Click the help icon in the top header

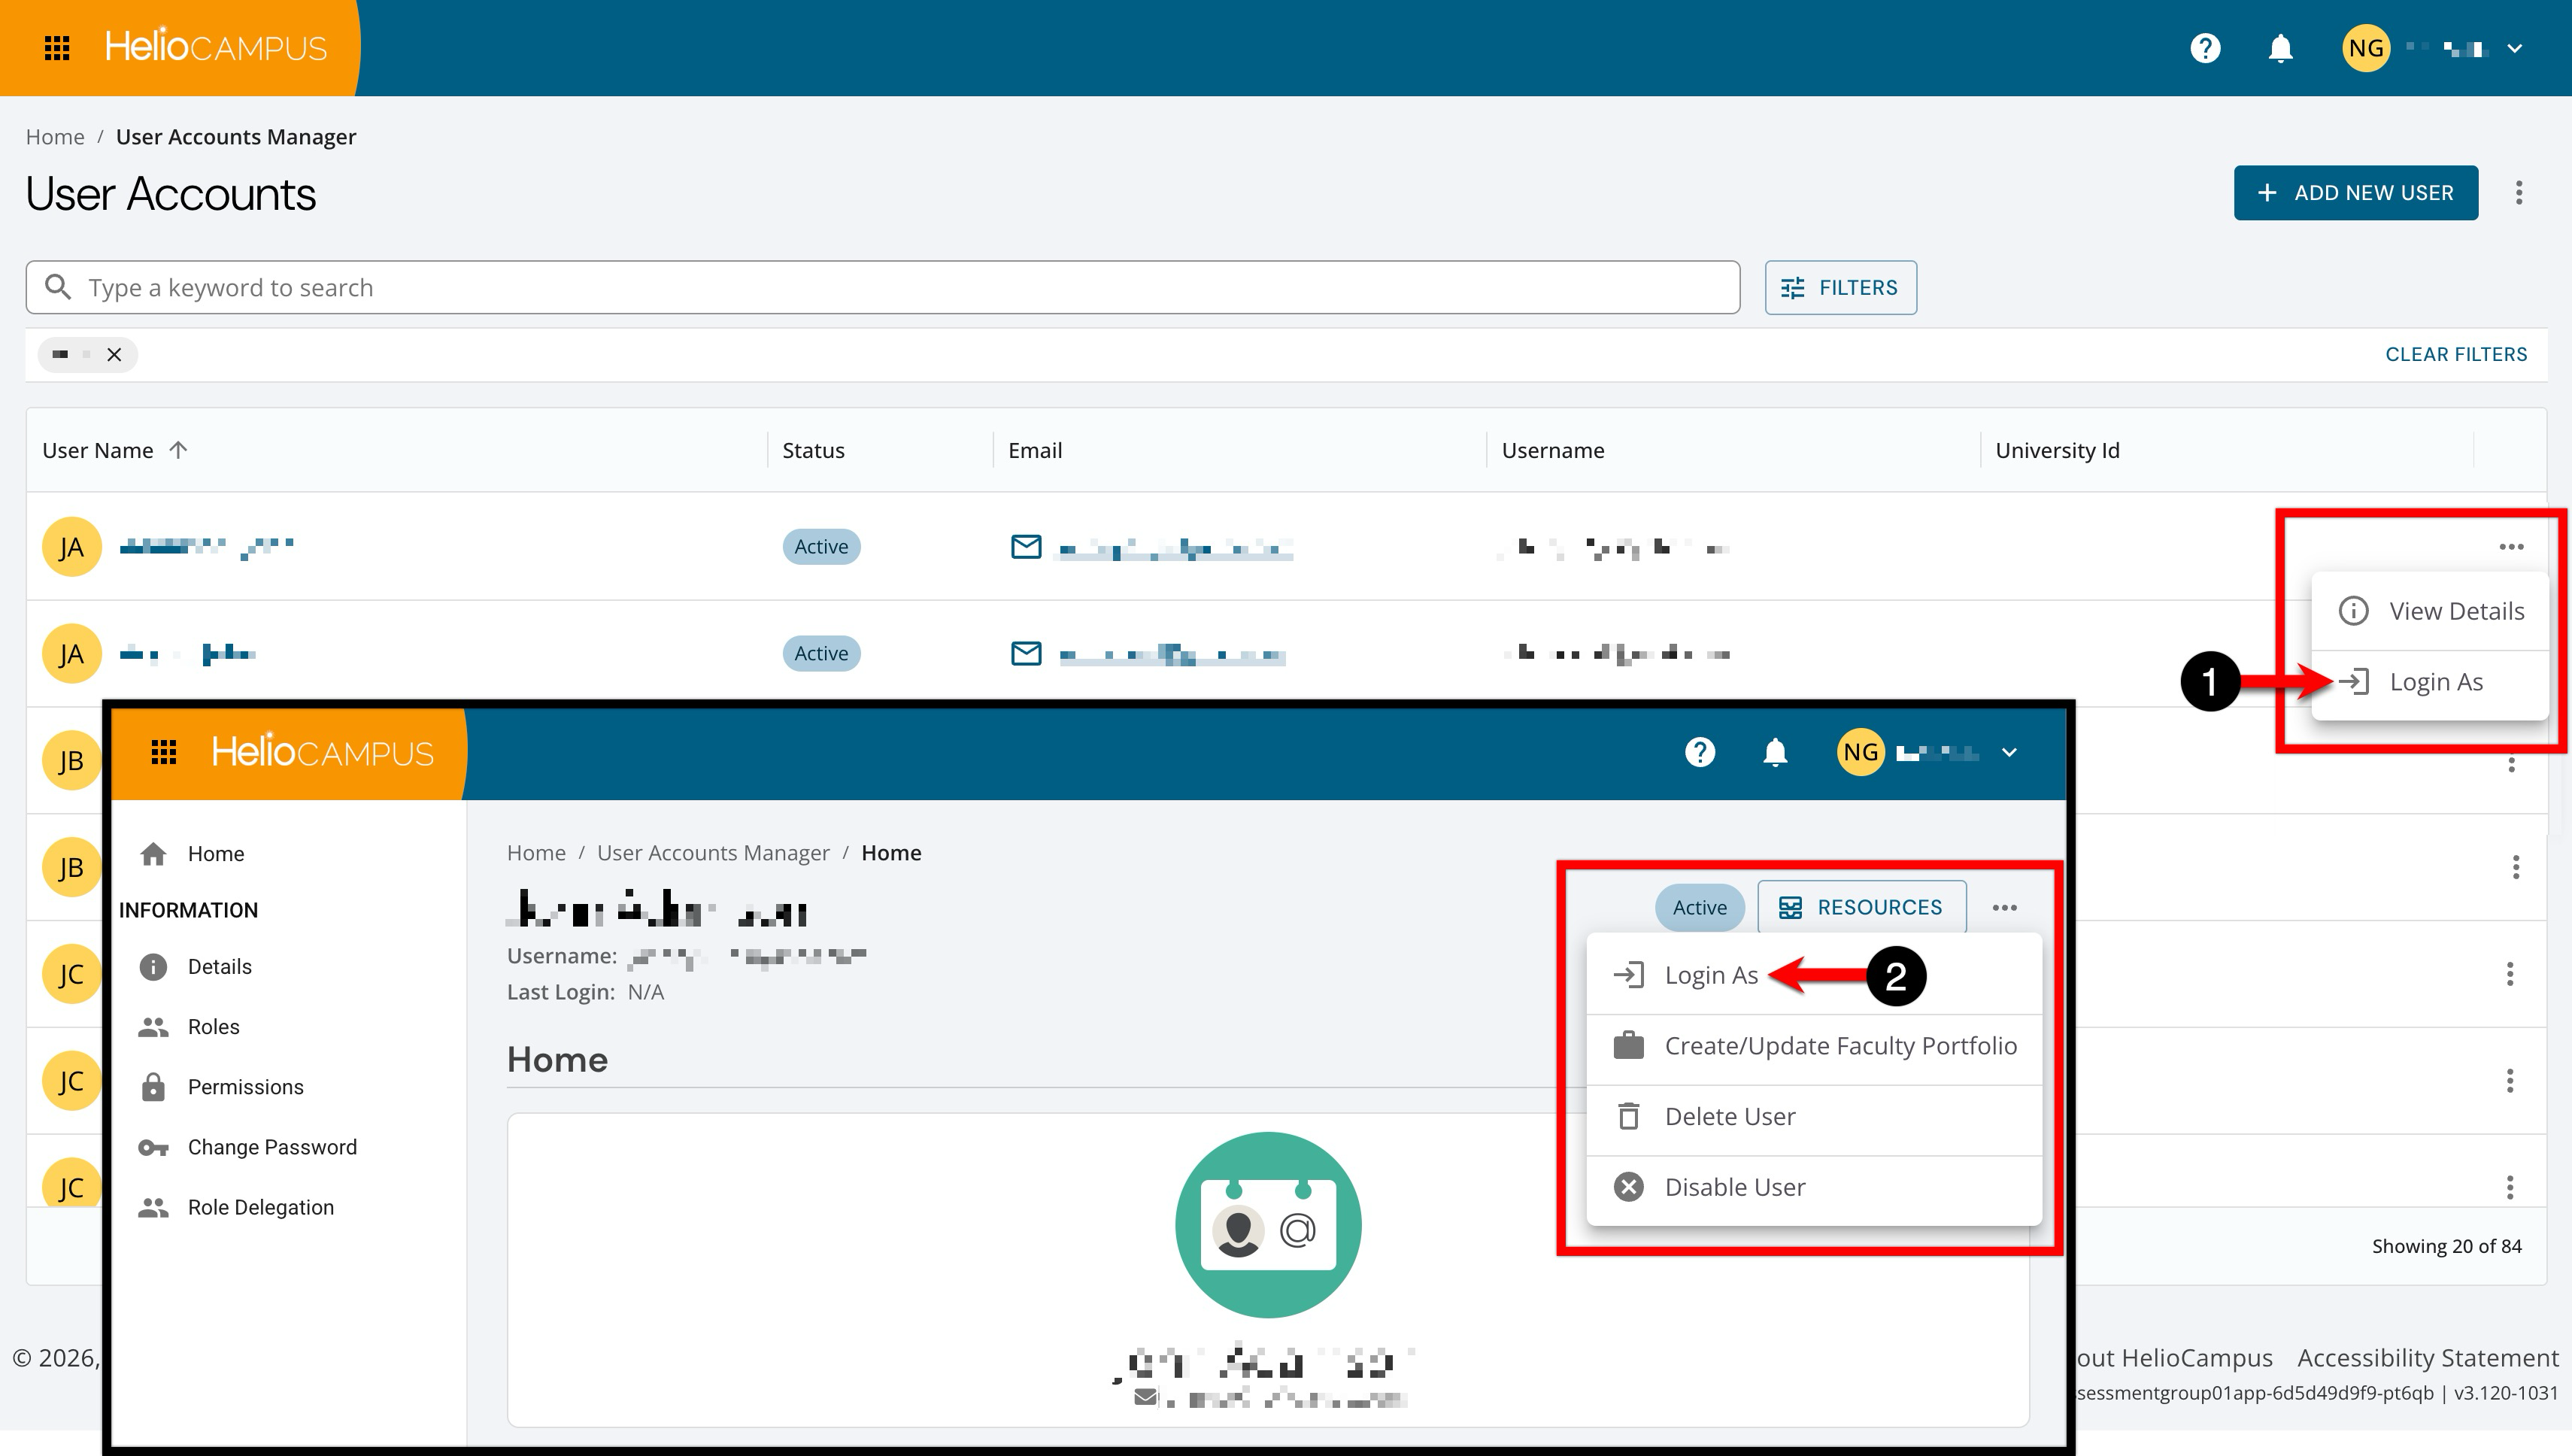tap(2205, 48)
